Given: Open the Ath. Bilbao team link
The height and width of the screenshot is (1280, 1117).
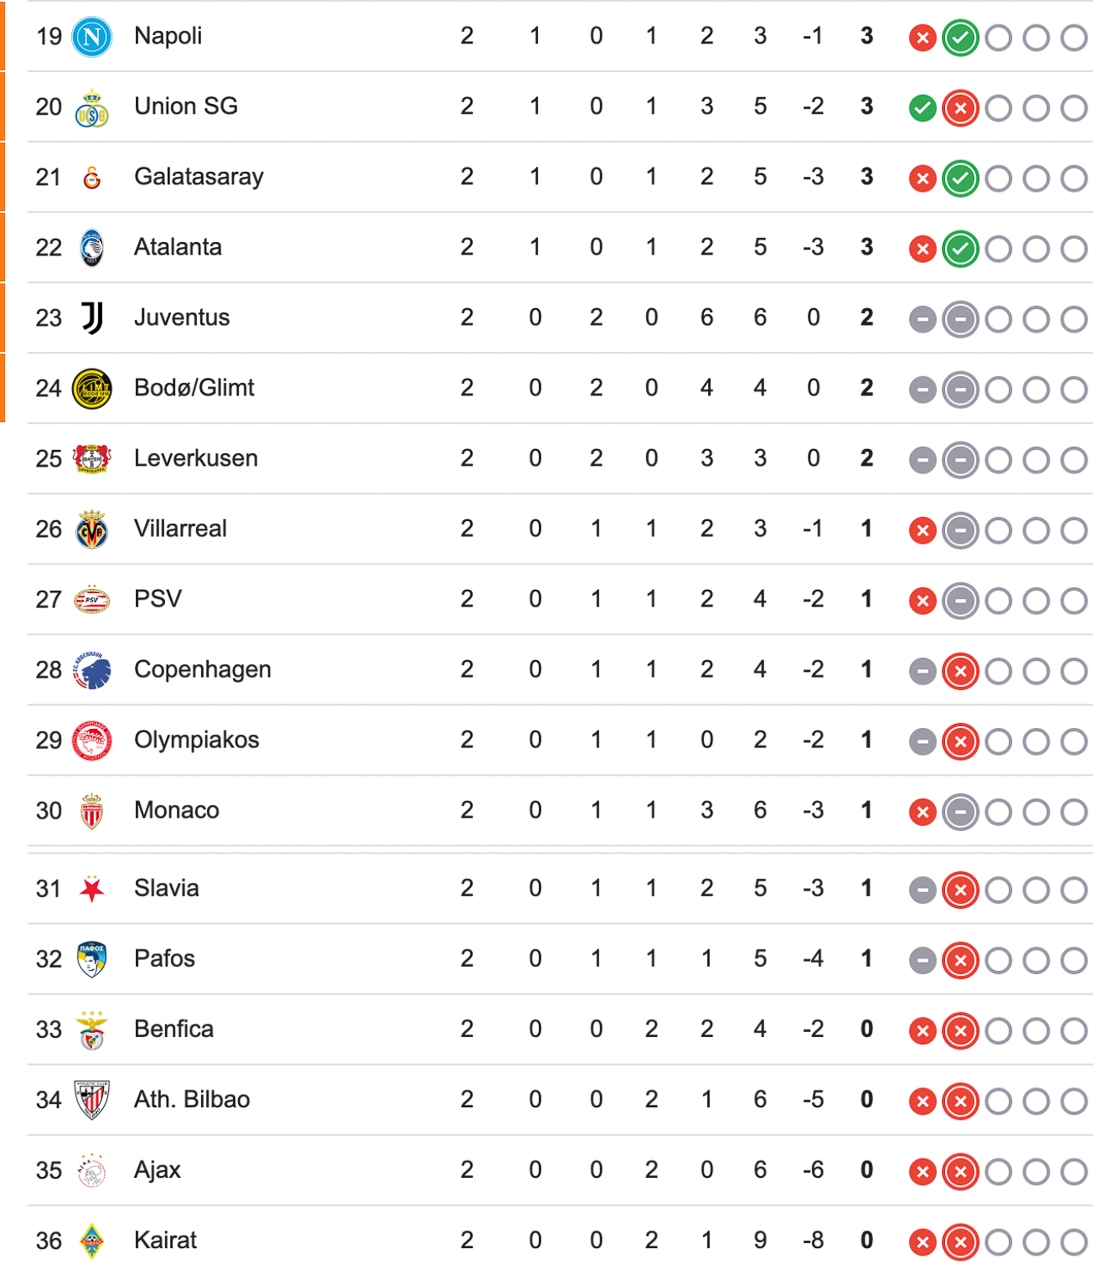Looking at the screenshot, I should pos(191,1100).
